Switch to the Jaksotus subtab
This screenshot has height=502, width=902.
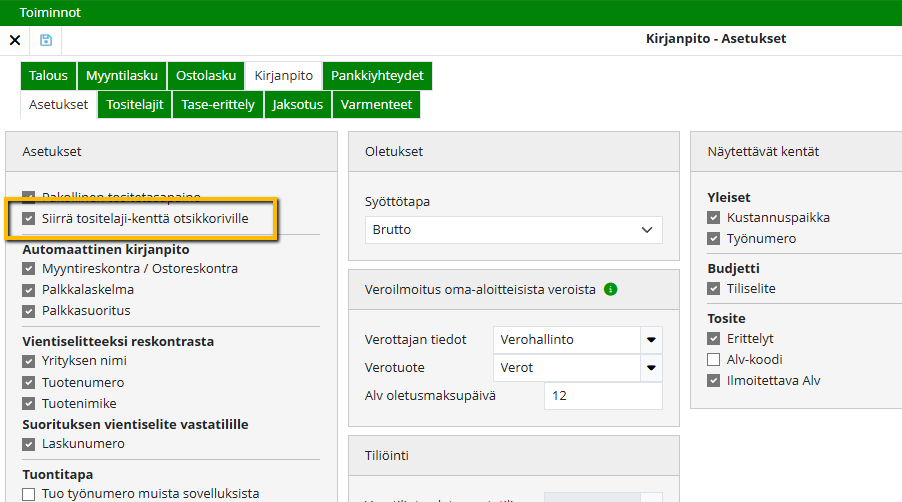[297, 104]
